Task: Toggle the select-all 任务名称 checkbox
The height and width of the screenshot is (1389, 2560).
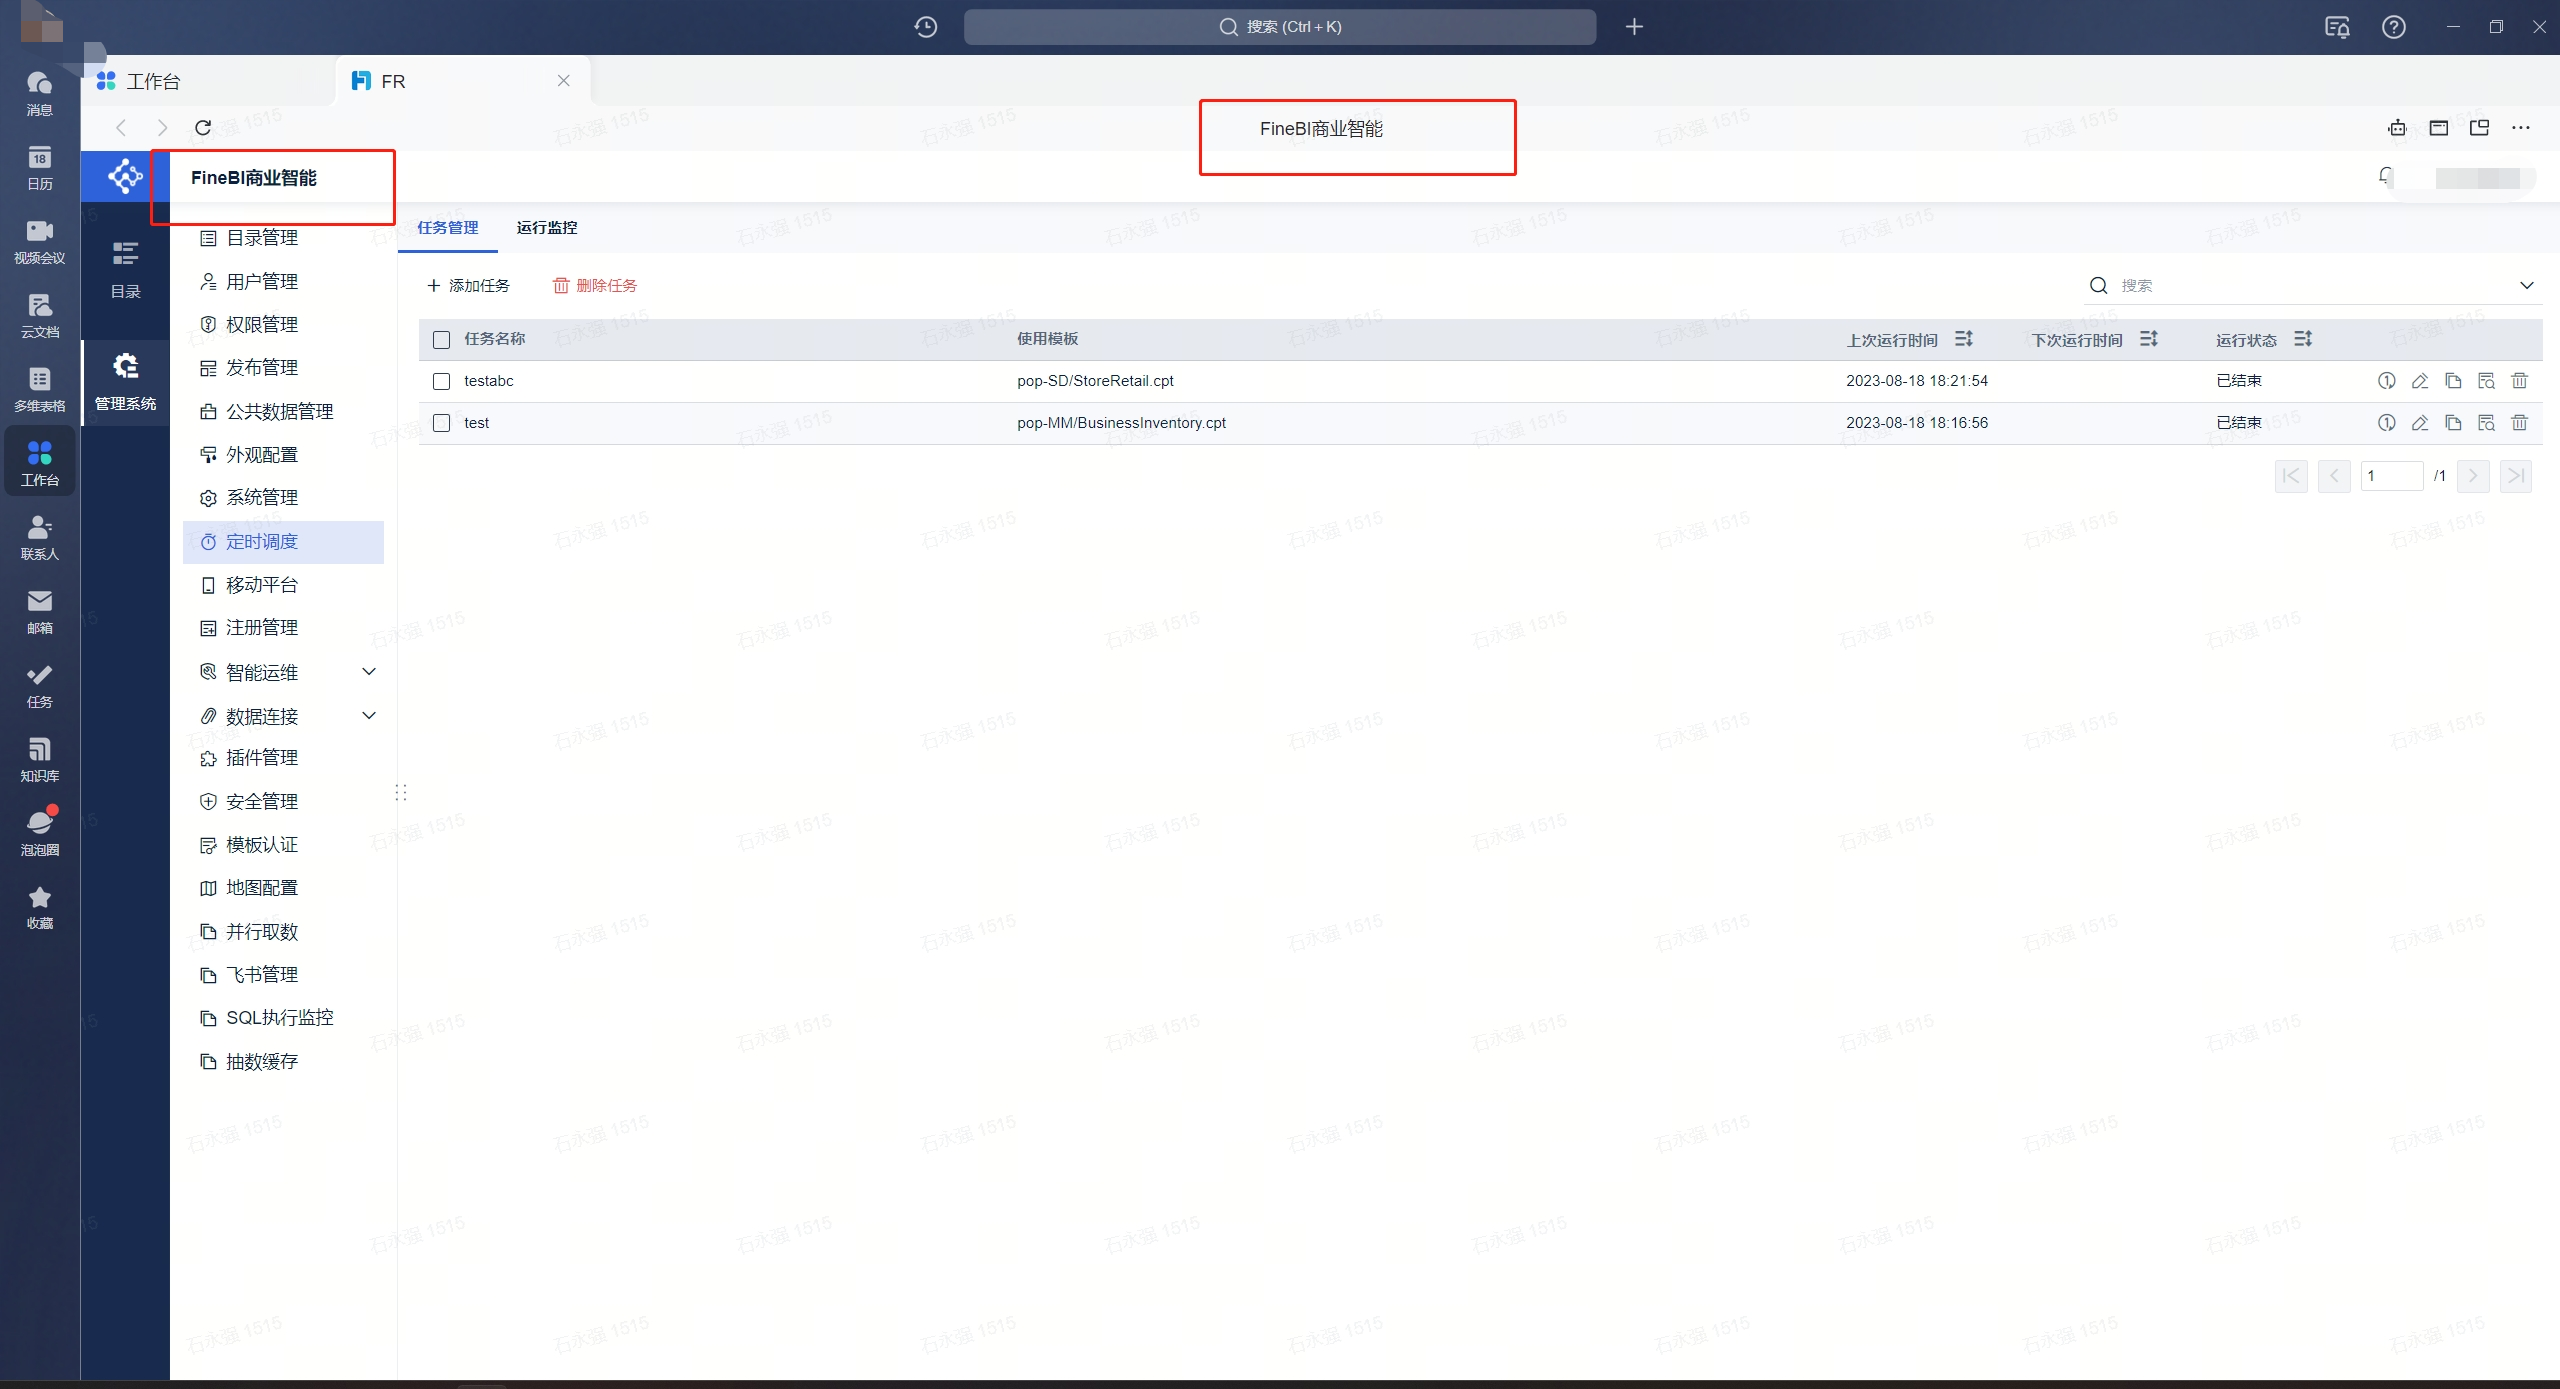Action: [441, 340]
